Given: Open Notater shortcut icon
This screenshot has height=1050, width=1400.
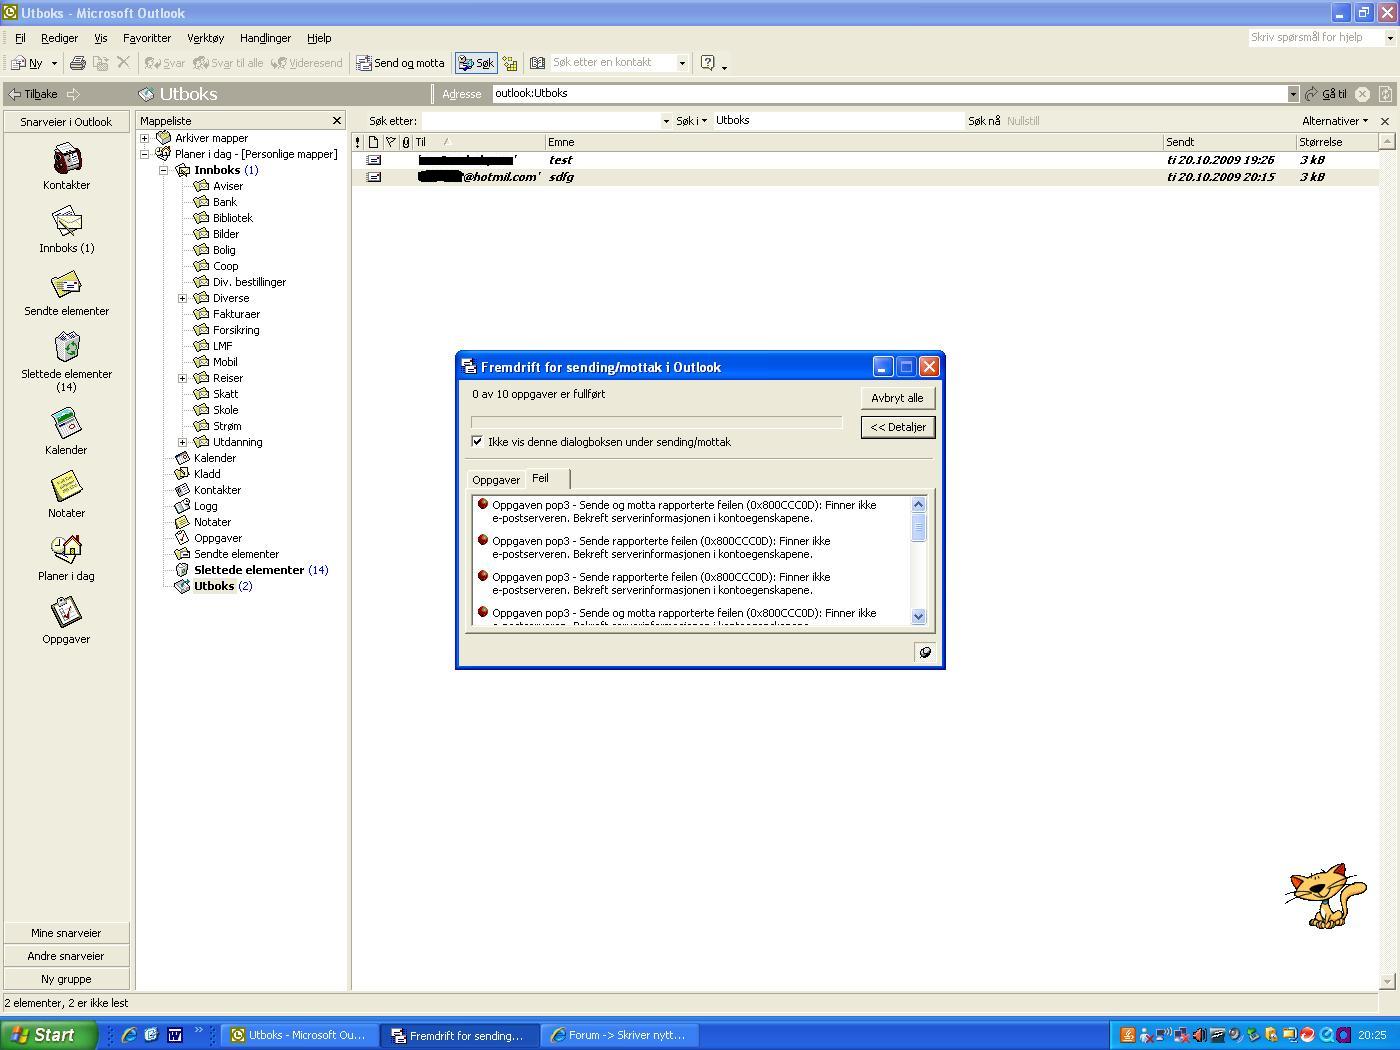Looking at the screenshot, I should tap(67, 487).
